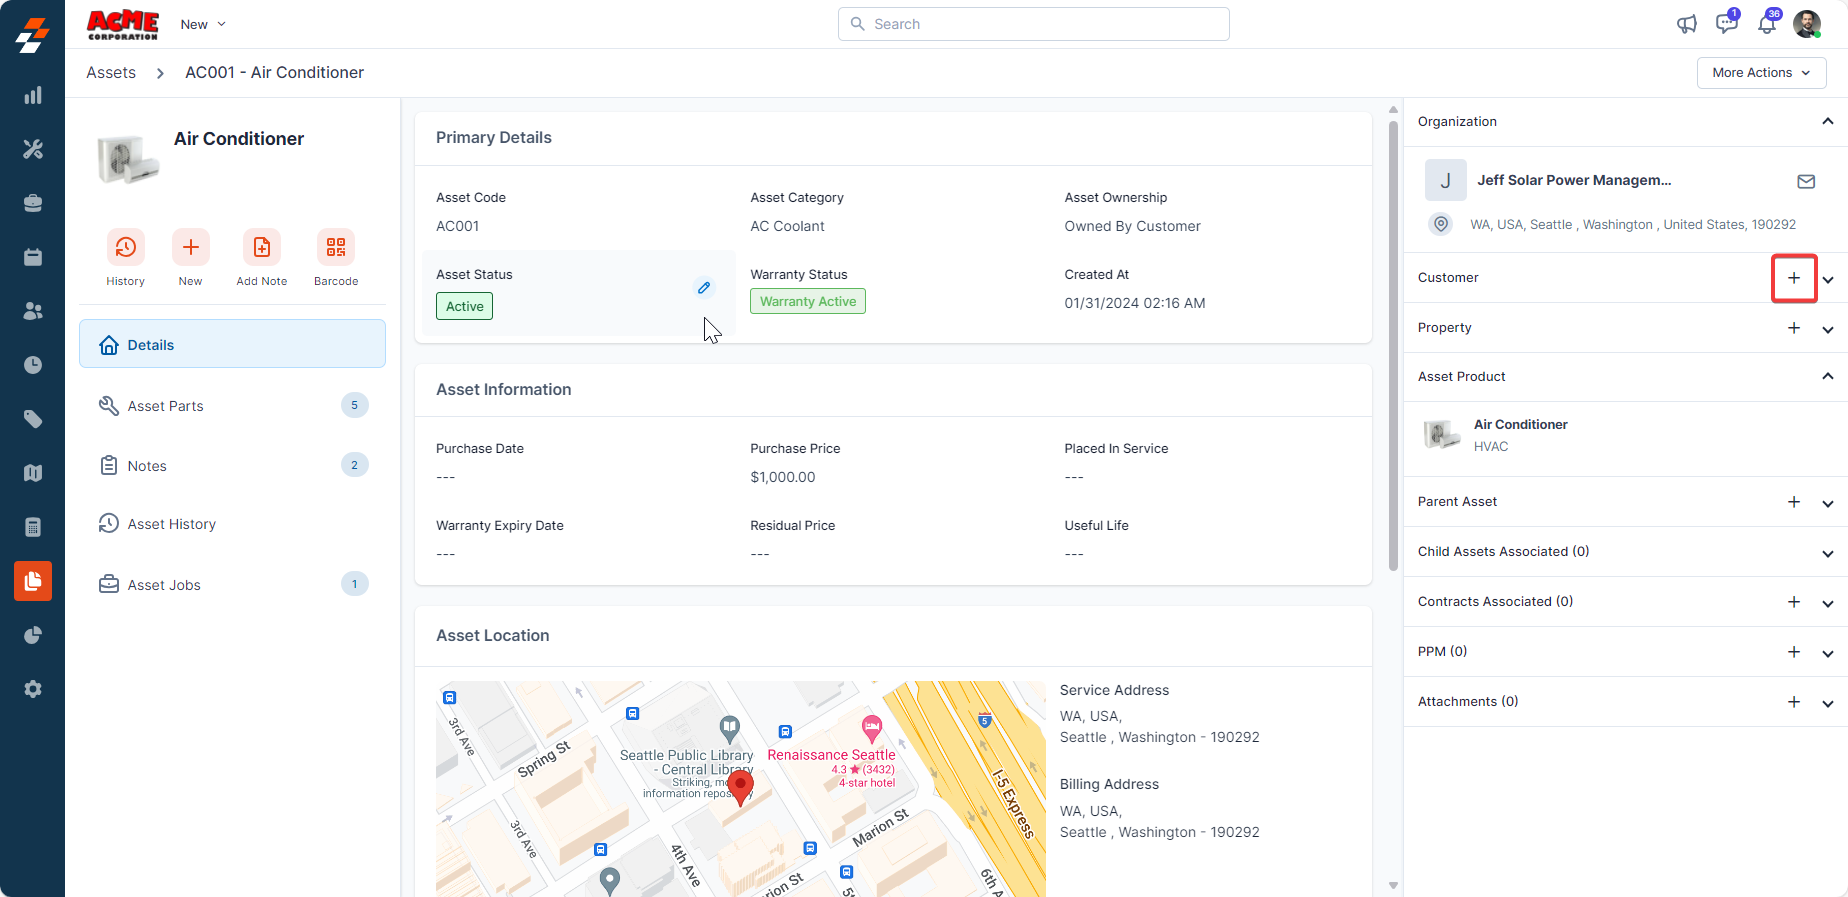Go to Assets breadcrumb link
This screenshot has width=1848, height=897.
point(111,73)
